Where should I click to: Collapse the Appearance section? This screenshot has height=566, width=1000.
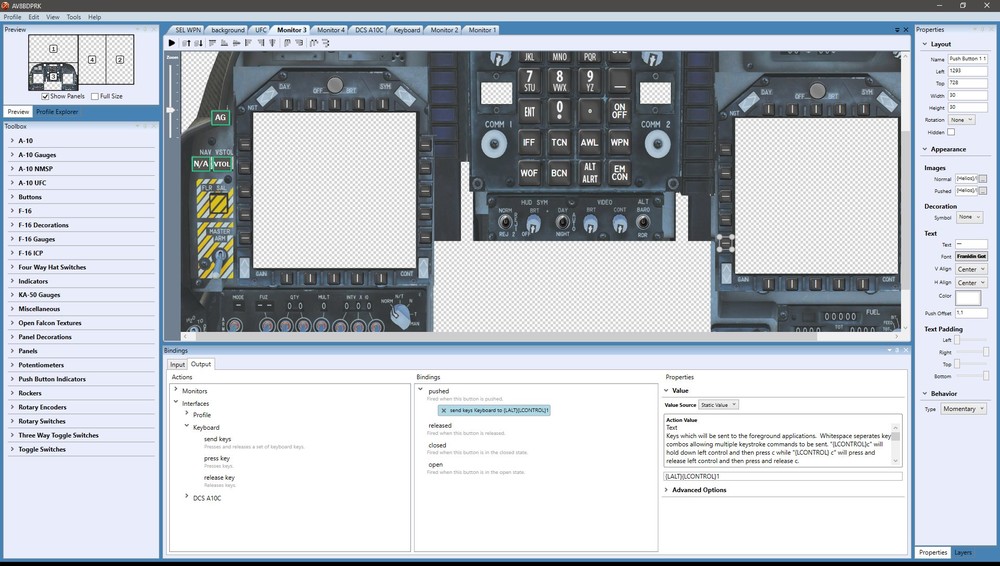pyautogui.click(x=925, y=149)
